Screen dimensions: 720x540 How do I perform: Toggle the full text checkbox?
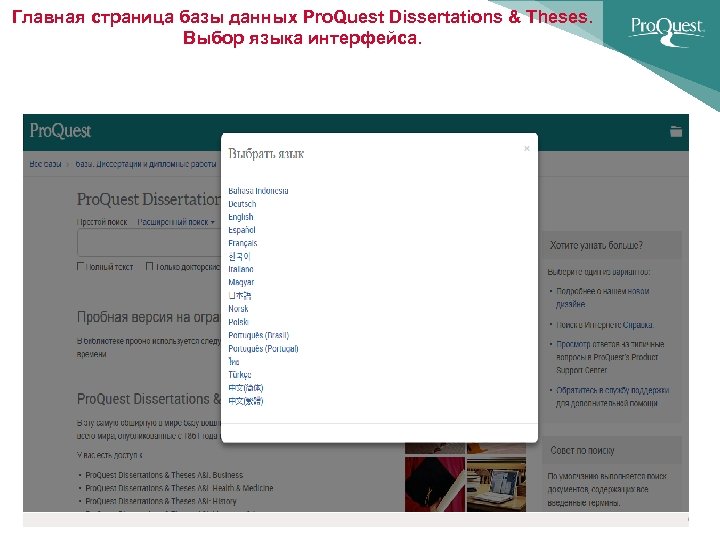(81, 266)
